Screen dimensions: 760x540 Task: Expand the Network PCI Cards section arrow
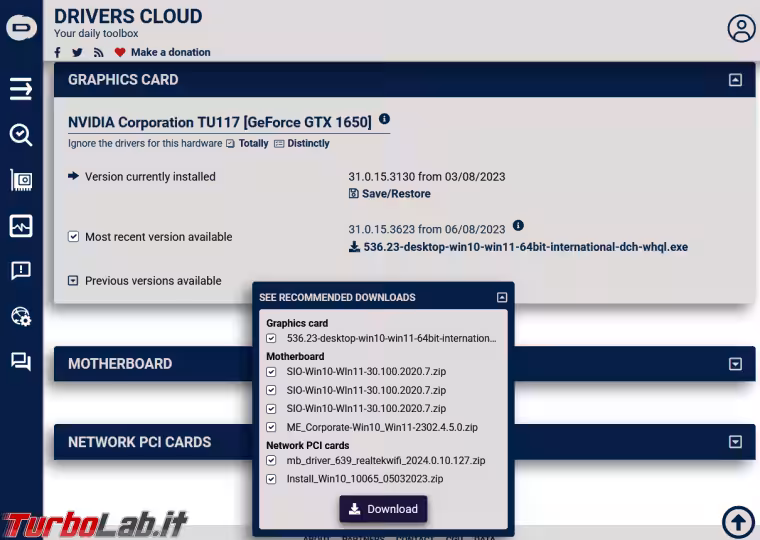click(x=735, y=442)
